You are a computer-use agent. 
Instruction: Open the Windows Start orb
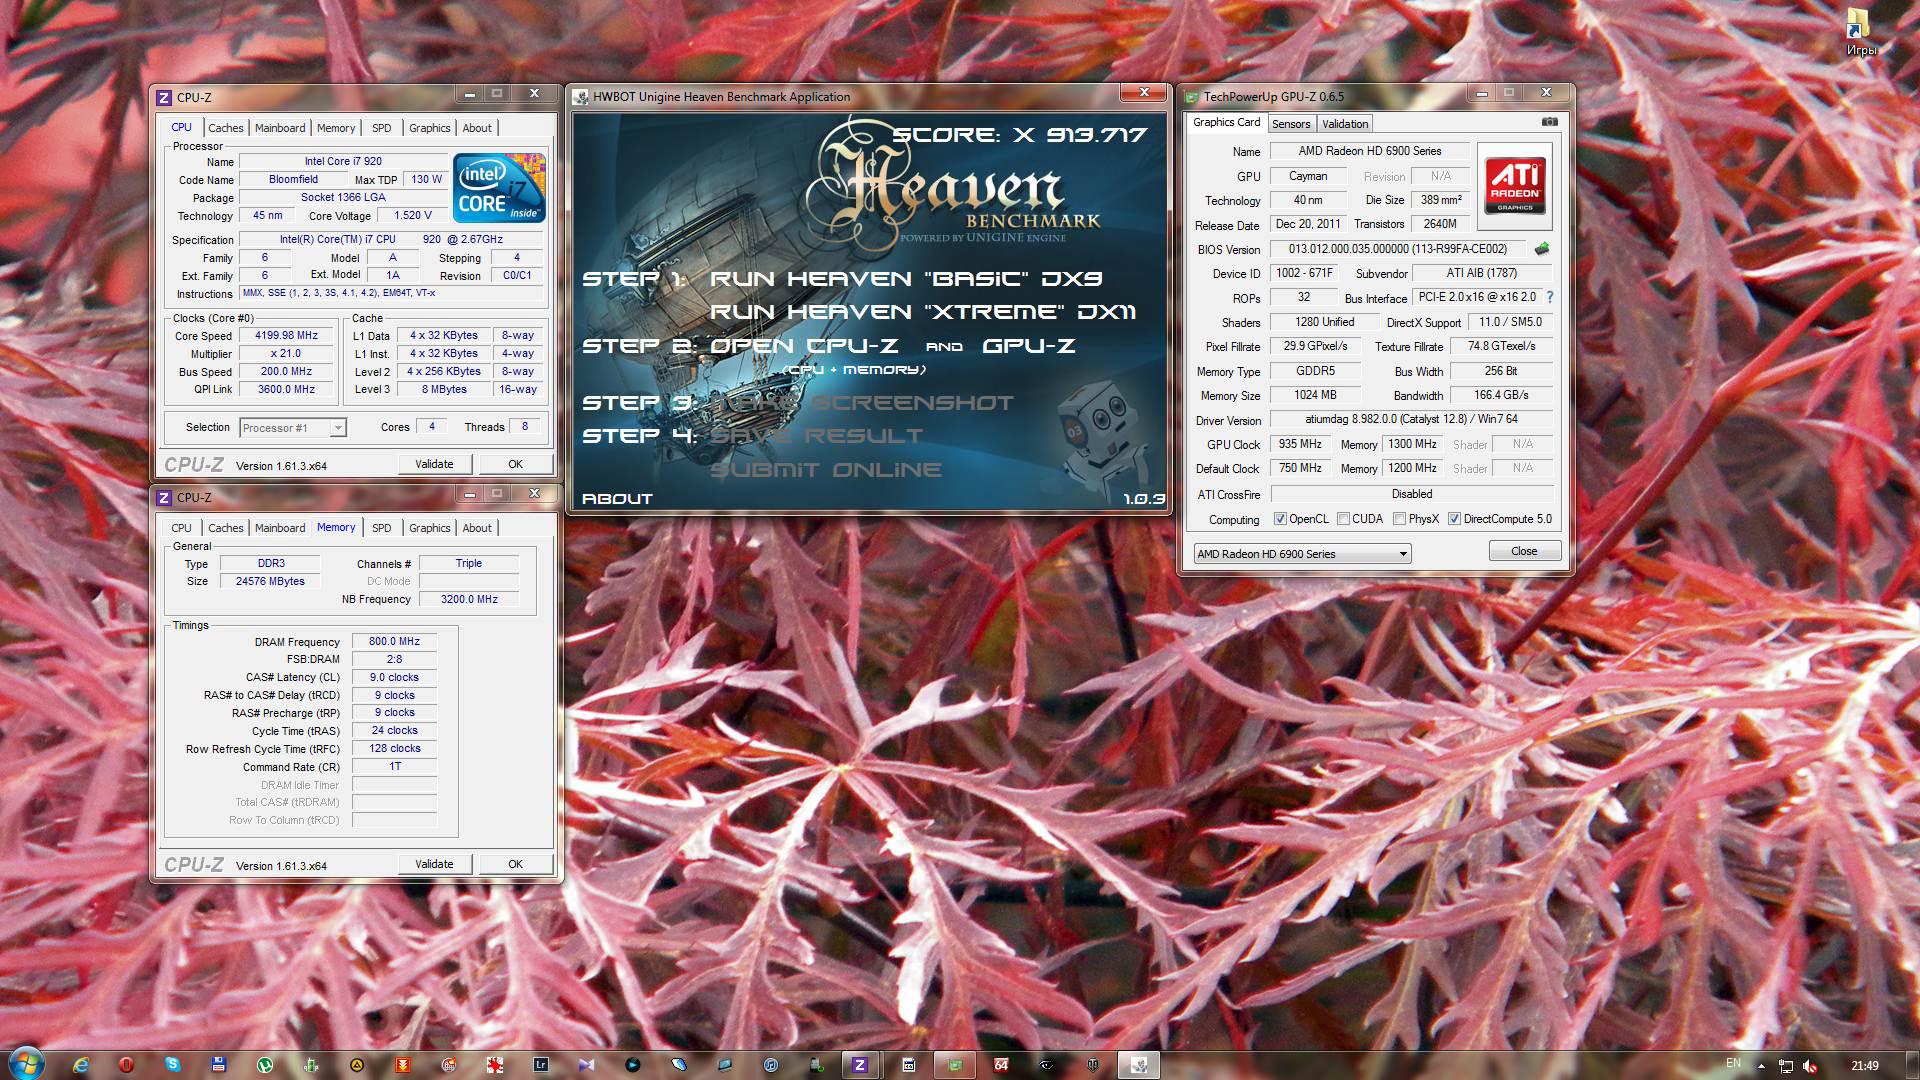(26, 1064)
